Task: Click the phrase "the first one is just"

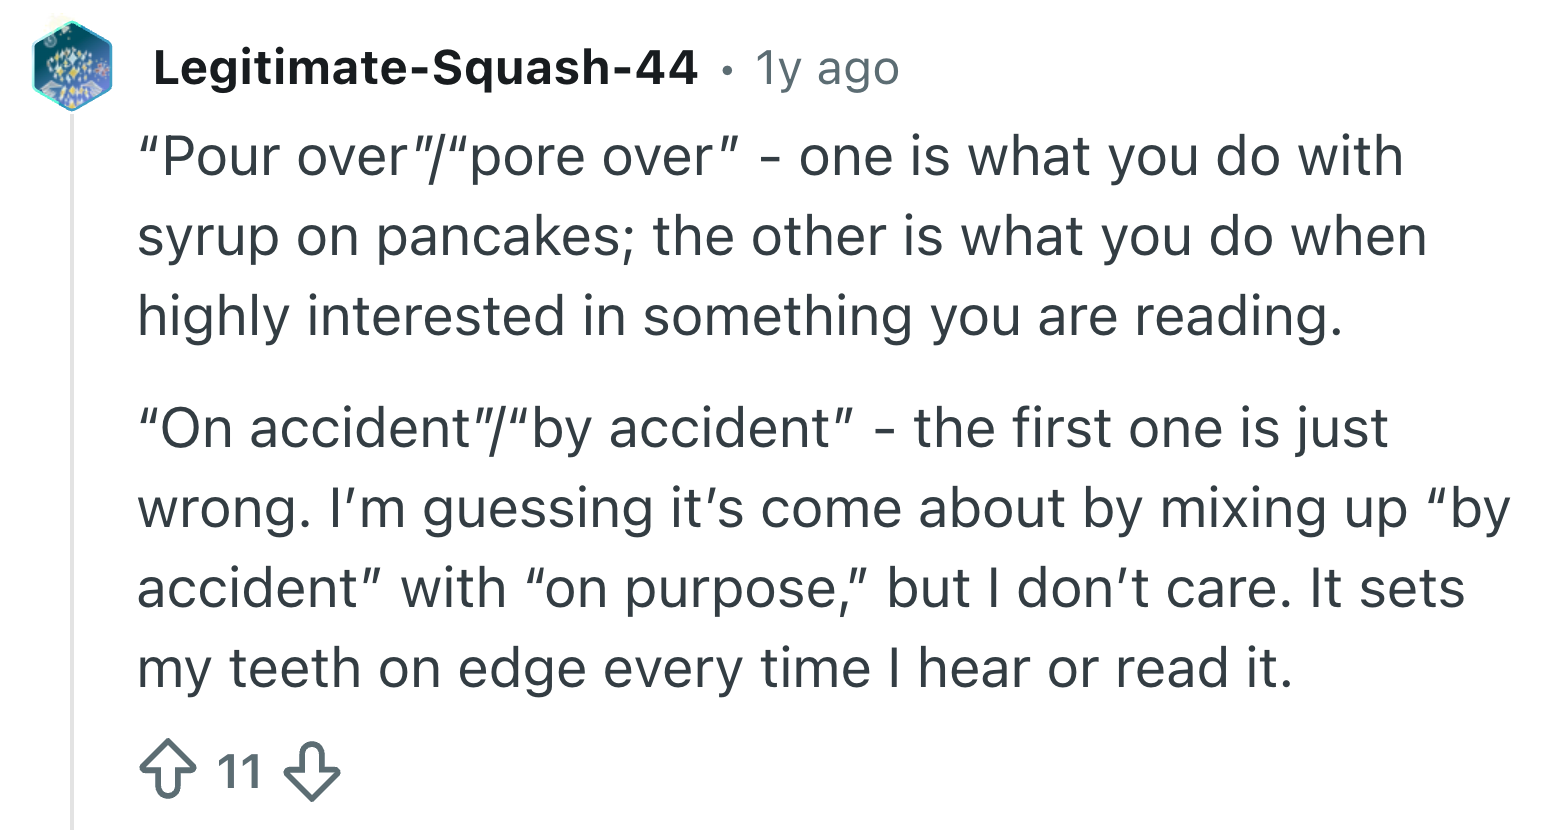Action: [1150, 429]
